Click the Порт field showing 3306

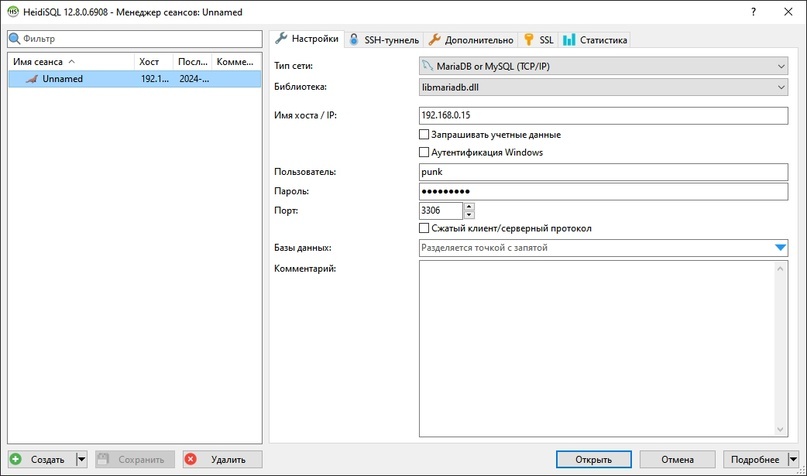point(441,210)
